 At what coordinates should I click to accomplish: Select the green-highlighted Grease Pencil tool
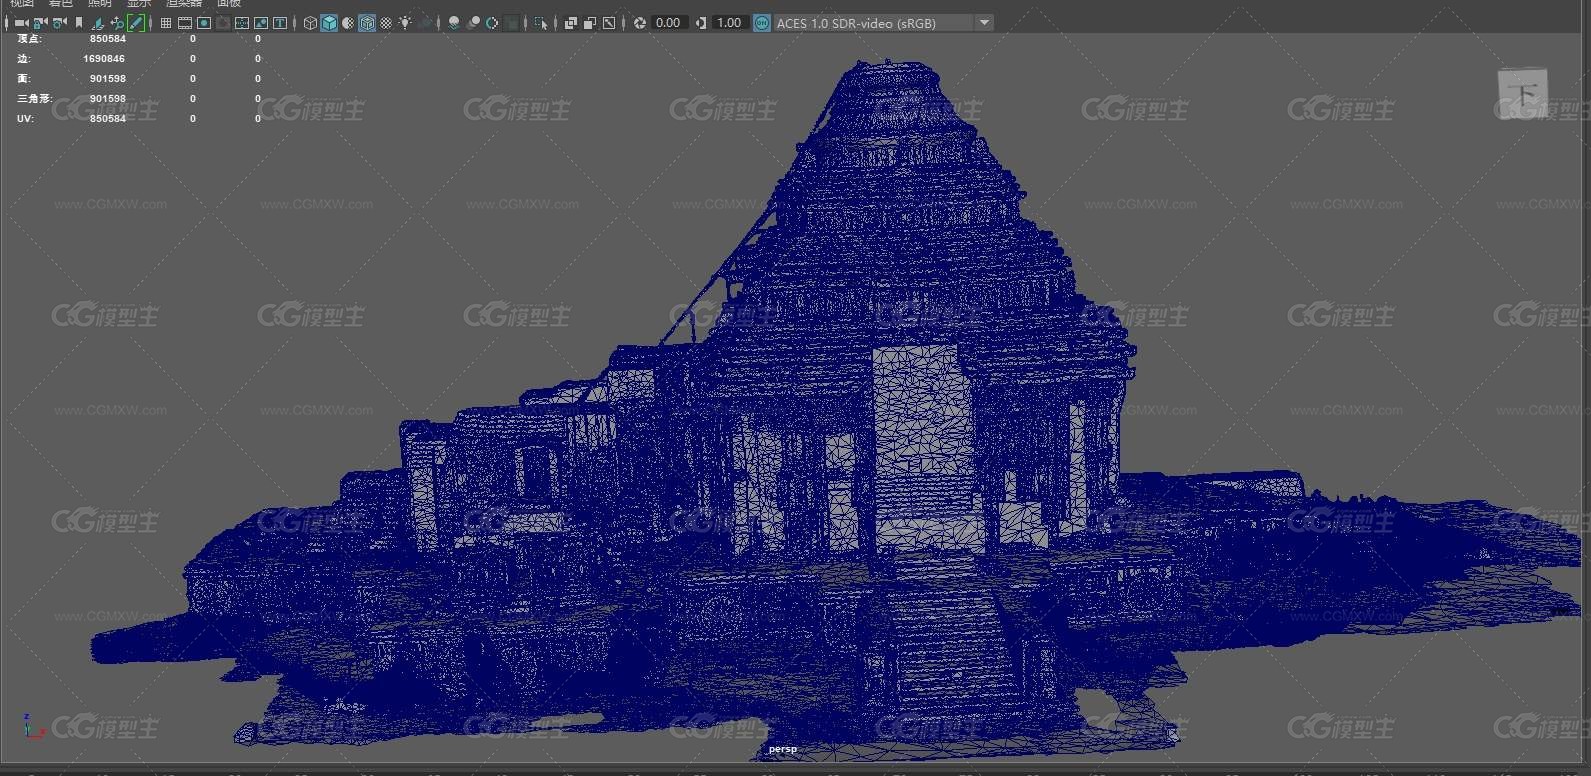click(136, 23)
